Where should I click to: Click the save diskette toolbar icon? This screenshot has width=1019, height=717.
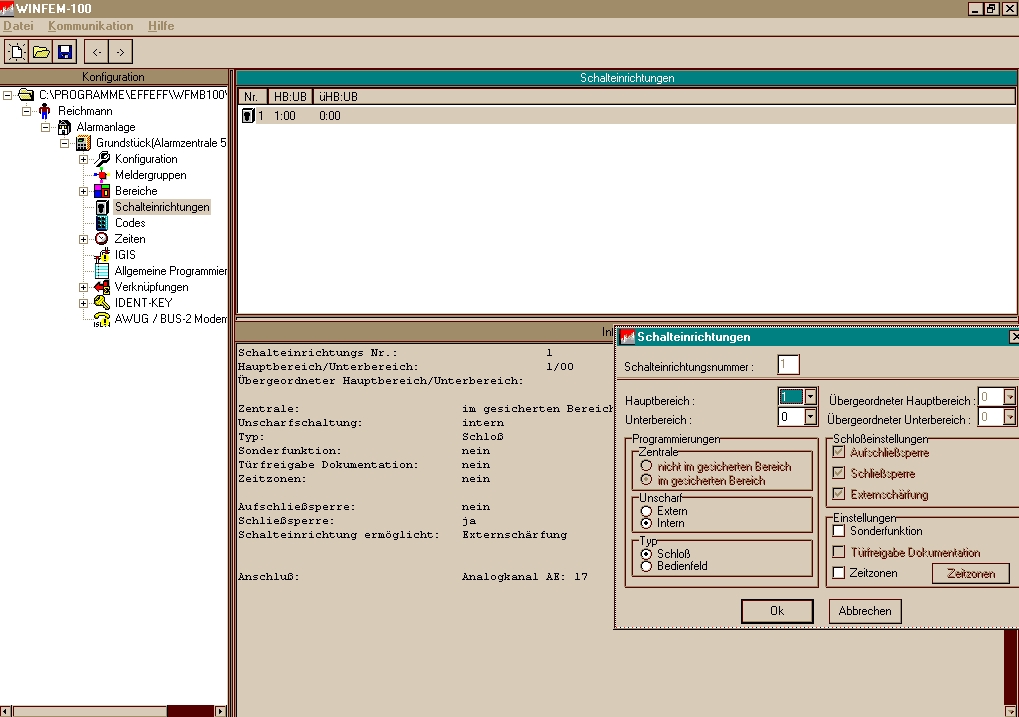pos(65,51)
